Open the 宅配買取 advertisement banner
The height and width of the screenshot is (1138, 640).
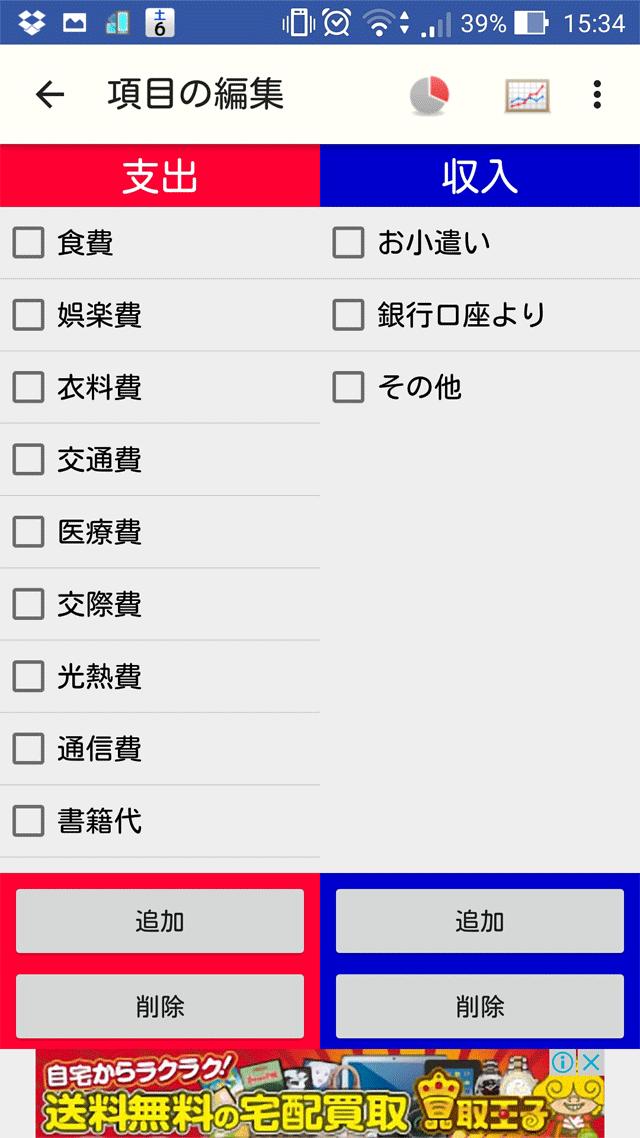(x=300, y=1094)
